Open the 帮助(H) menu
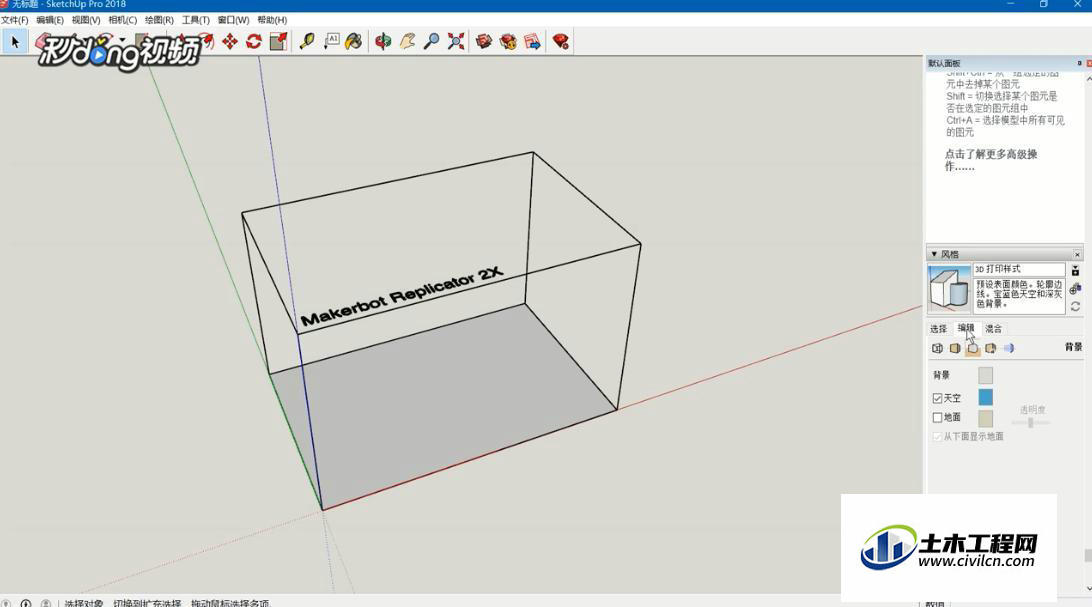The height and width of the screenshot is (607, 1092). click(272, 20)
